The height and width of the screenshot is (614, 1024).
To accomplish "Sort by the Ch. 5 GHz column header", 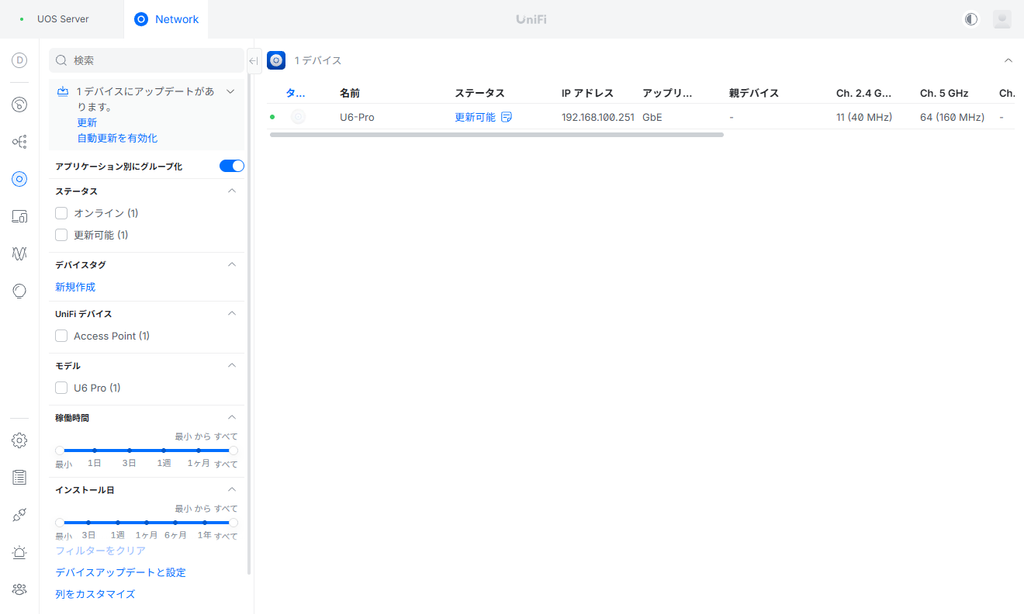I will pos(944,93).
